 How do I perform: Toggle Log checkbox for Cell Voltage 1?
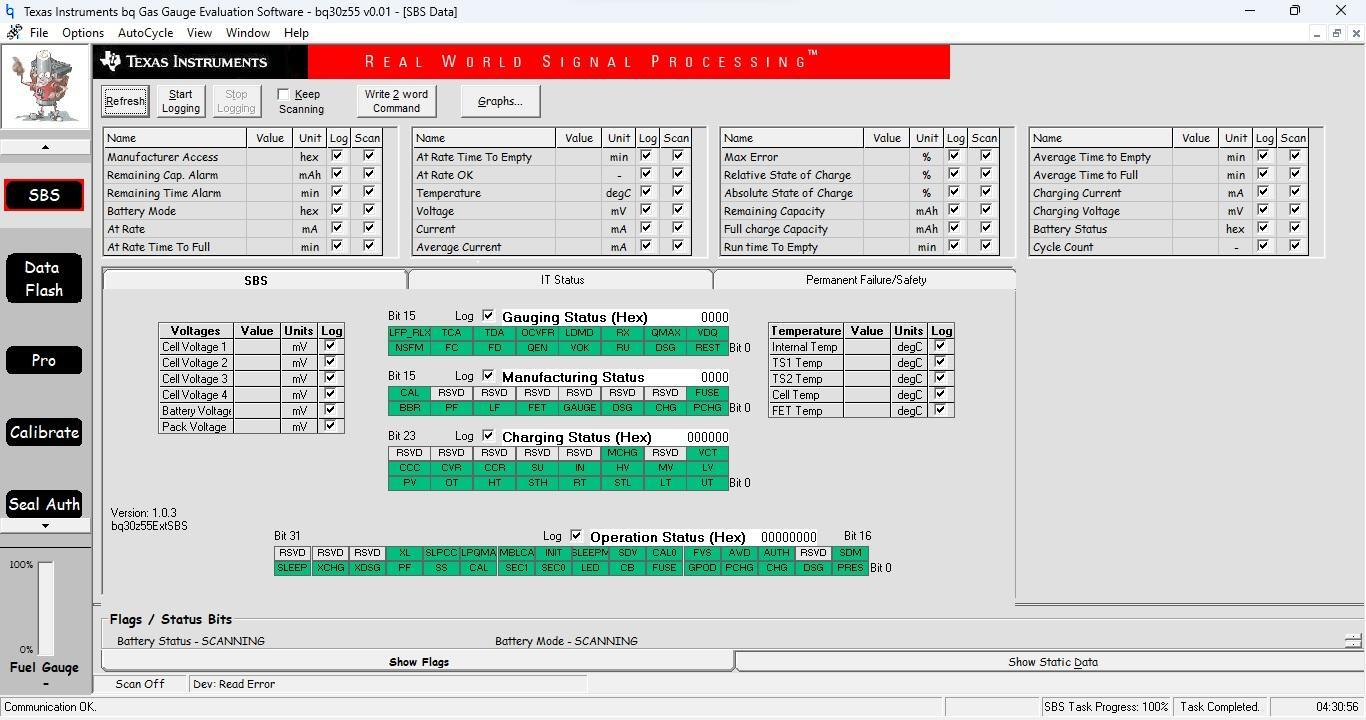[330, 346]
